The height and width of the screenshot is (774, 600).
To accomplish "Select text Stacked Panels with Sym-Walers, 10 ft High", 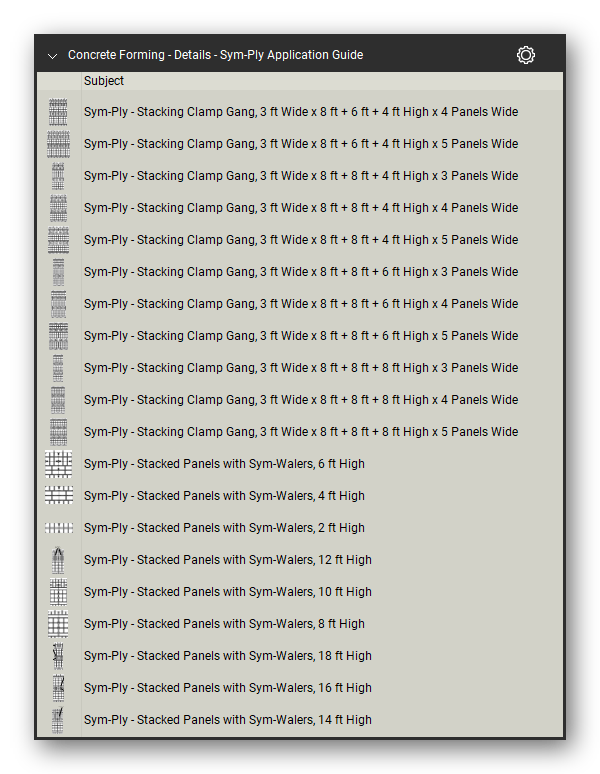I will coord(227,592).
